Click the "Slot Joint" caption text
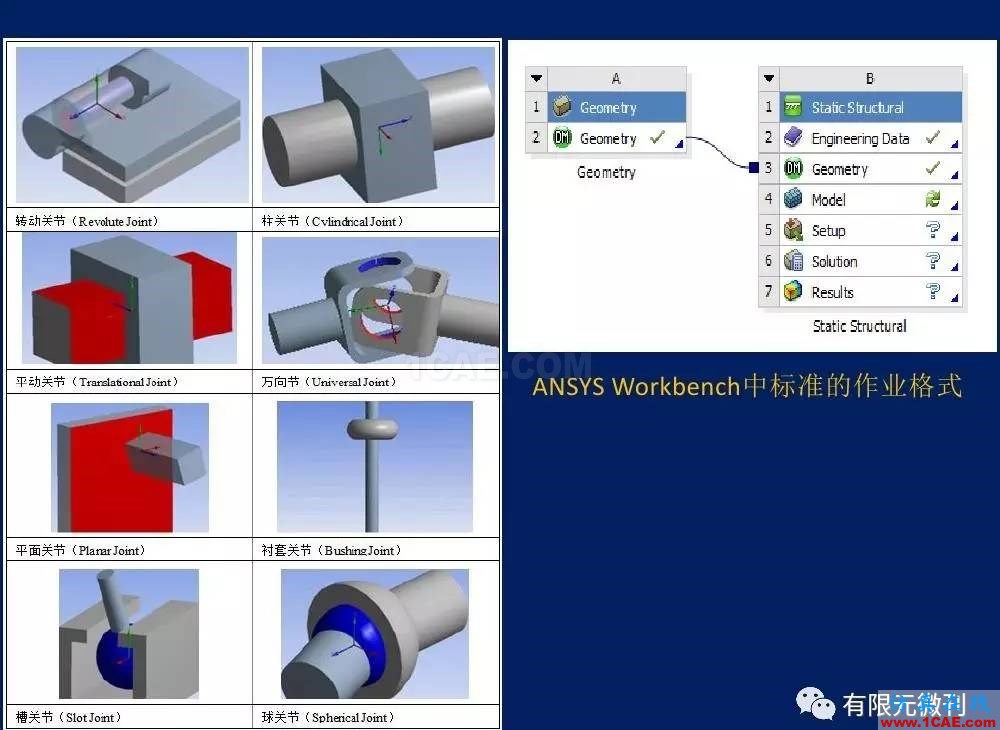This screenshot has height=730, width=1000. tap(90, 717)
